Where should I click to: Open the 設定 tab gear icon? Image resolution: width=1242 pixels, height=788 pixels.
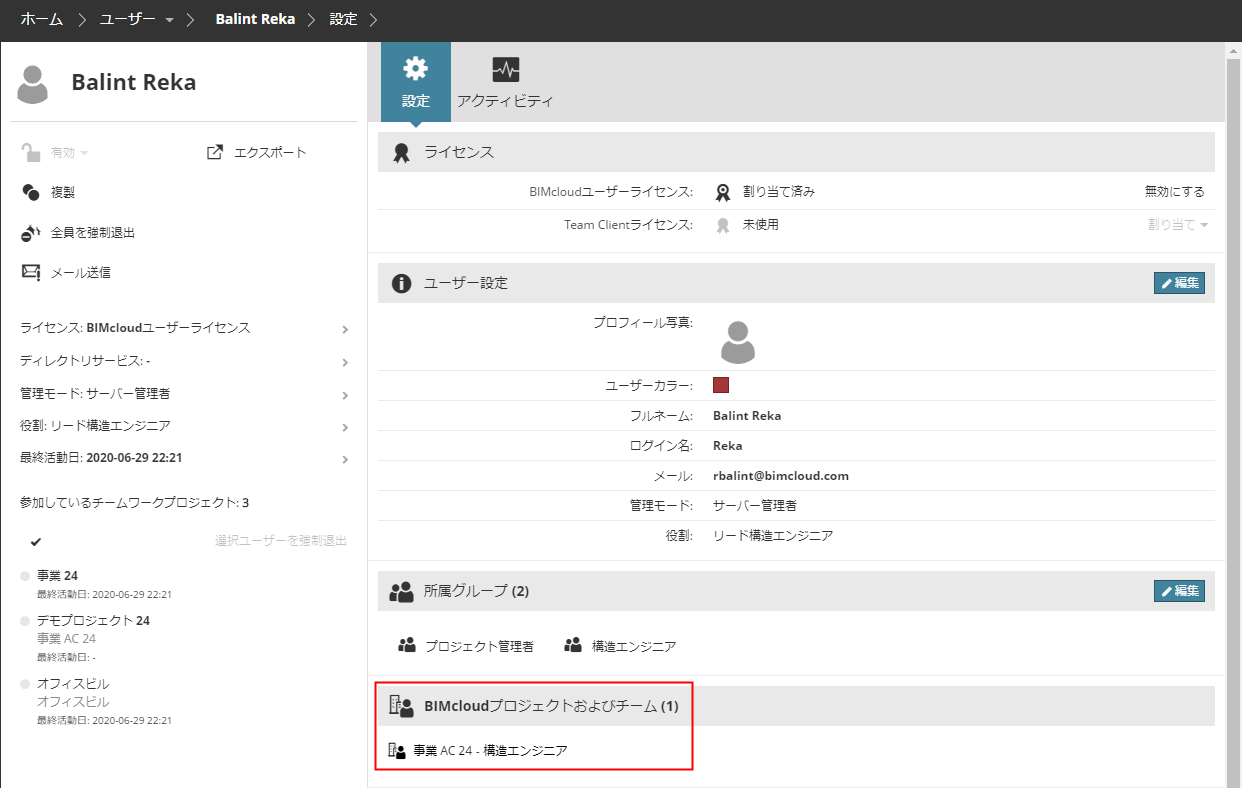pyautogui.click(x=415, y=68)
